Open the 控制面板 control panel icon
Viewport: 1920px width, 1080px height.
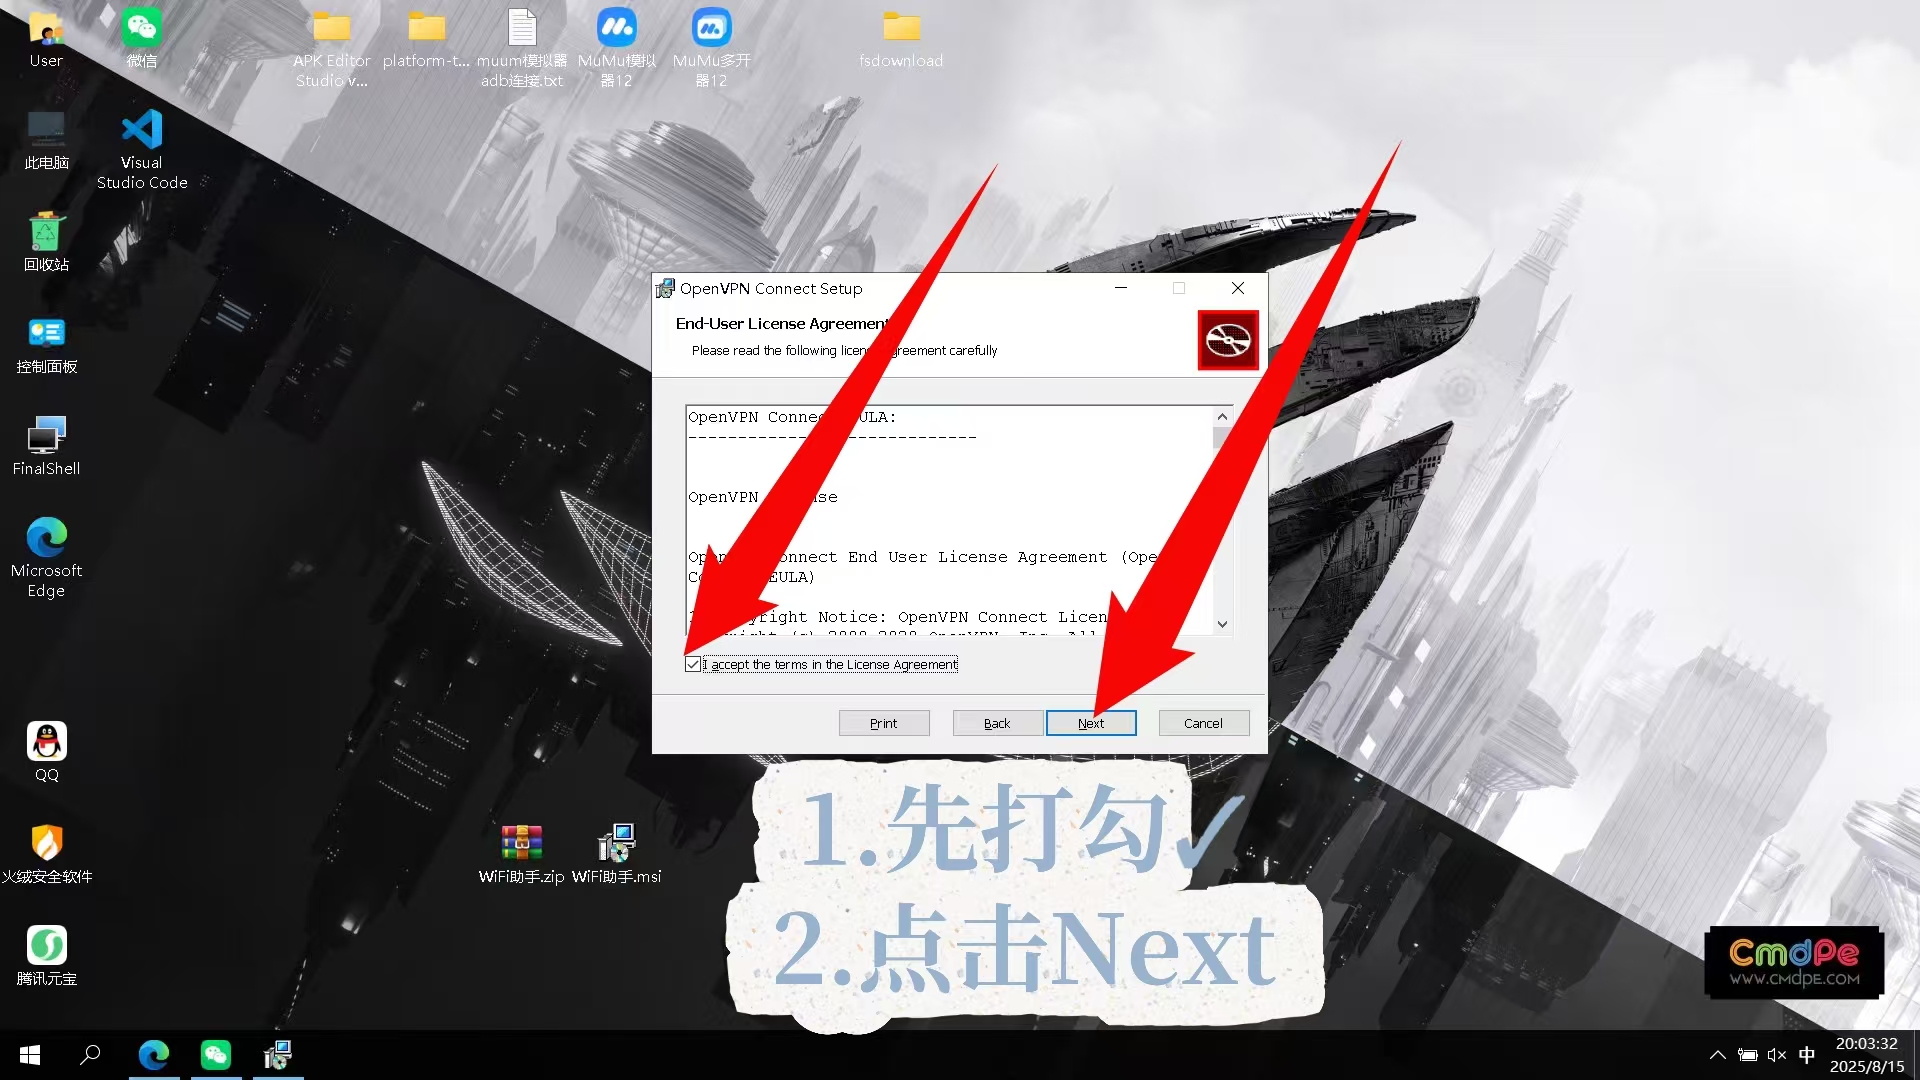(46, 346)
